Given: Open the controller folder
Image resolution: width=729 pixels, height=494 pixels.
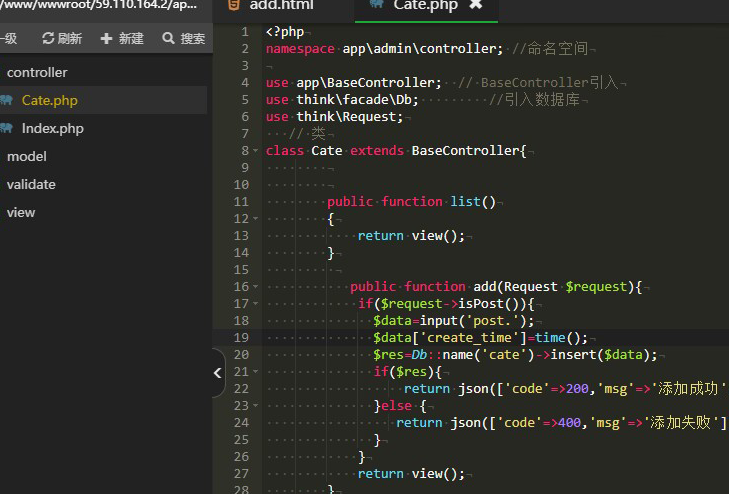Looking at the screenshot, I should tap(37, 72).
